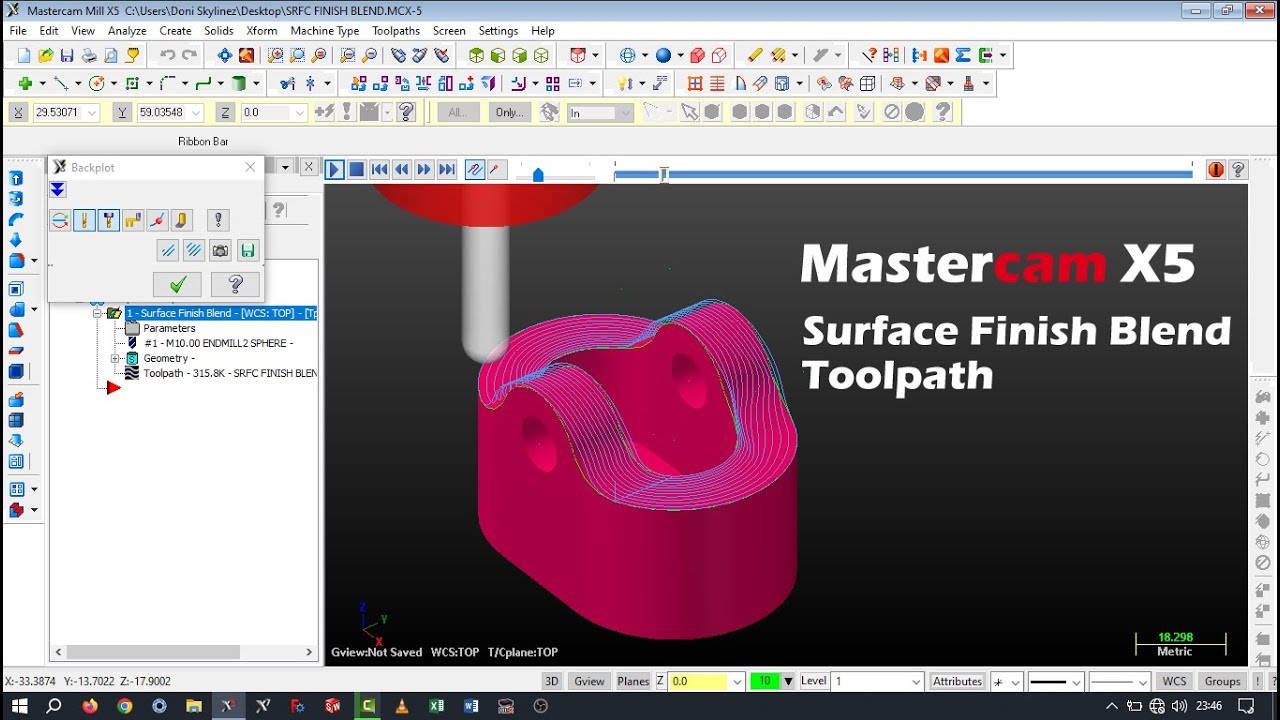1280x720 pixels.
Task: Click the Attributes button
Action: tap(957, 681)
